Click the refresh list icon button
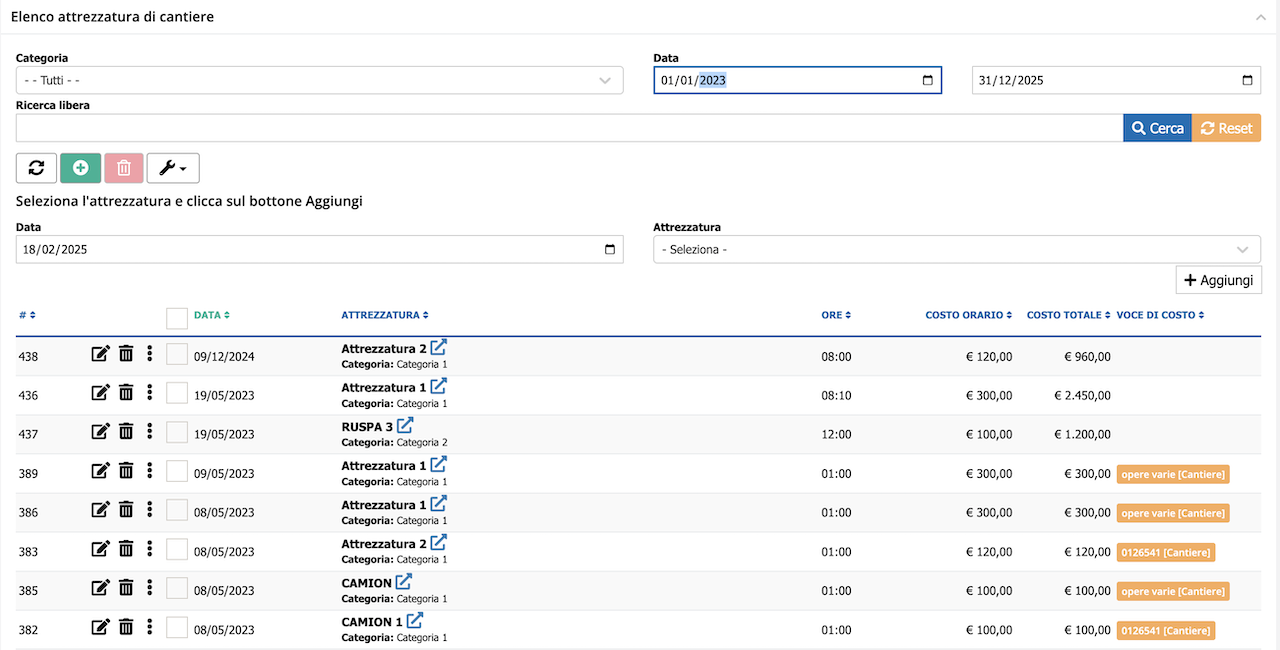 point(36,168)
